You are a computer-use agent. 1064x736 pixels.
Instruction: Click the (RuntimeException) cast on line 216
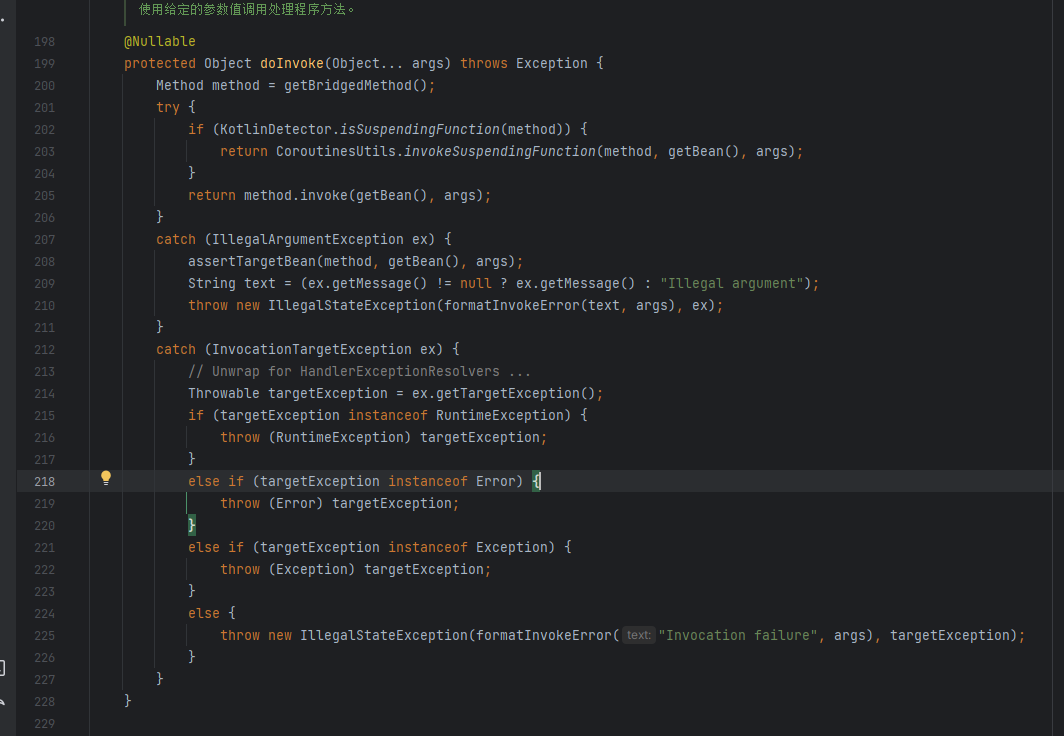[x=340, y=438]
